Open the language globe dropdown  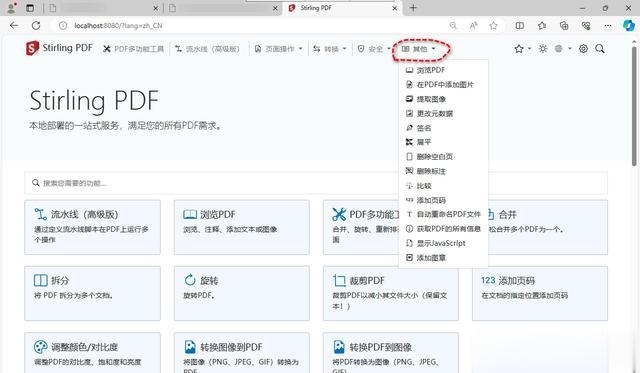coord(563,49)
